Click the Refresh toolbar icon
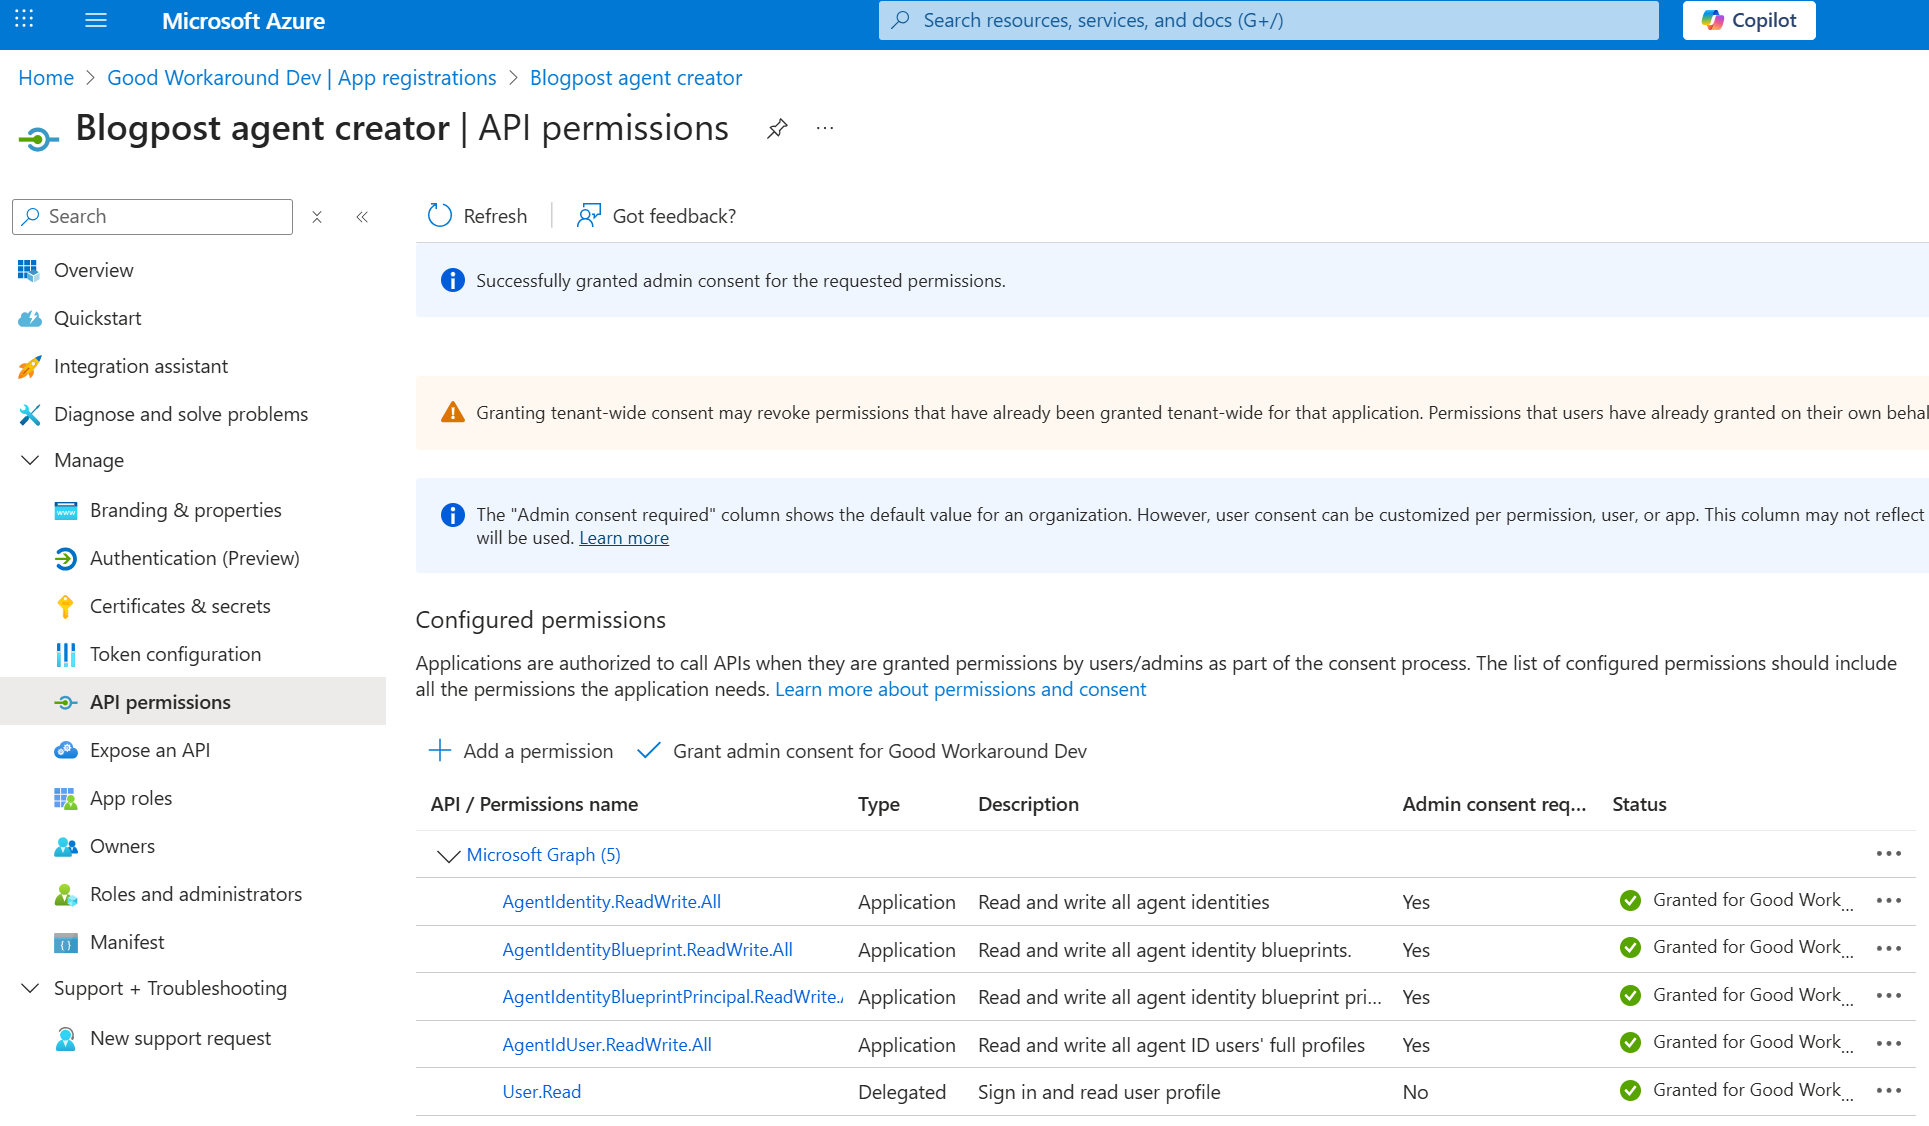The width and height of the screenshot is (1929, 1126). pyautogui.click(x=440, y=216)
